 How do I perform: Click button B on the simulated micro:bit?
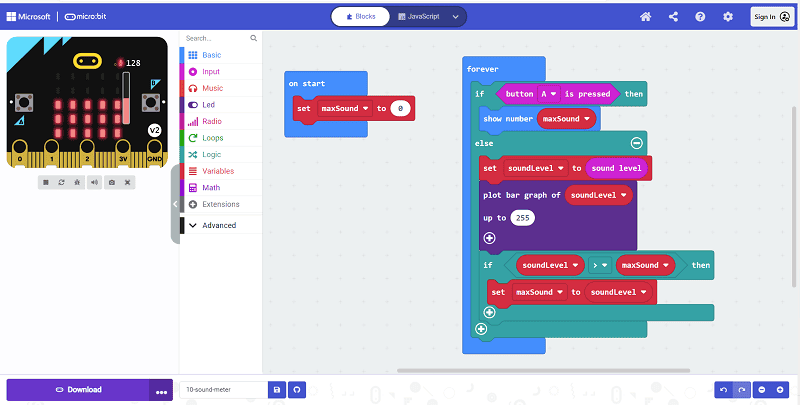click(x=151, y=103)
